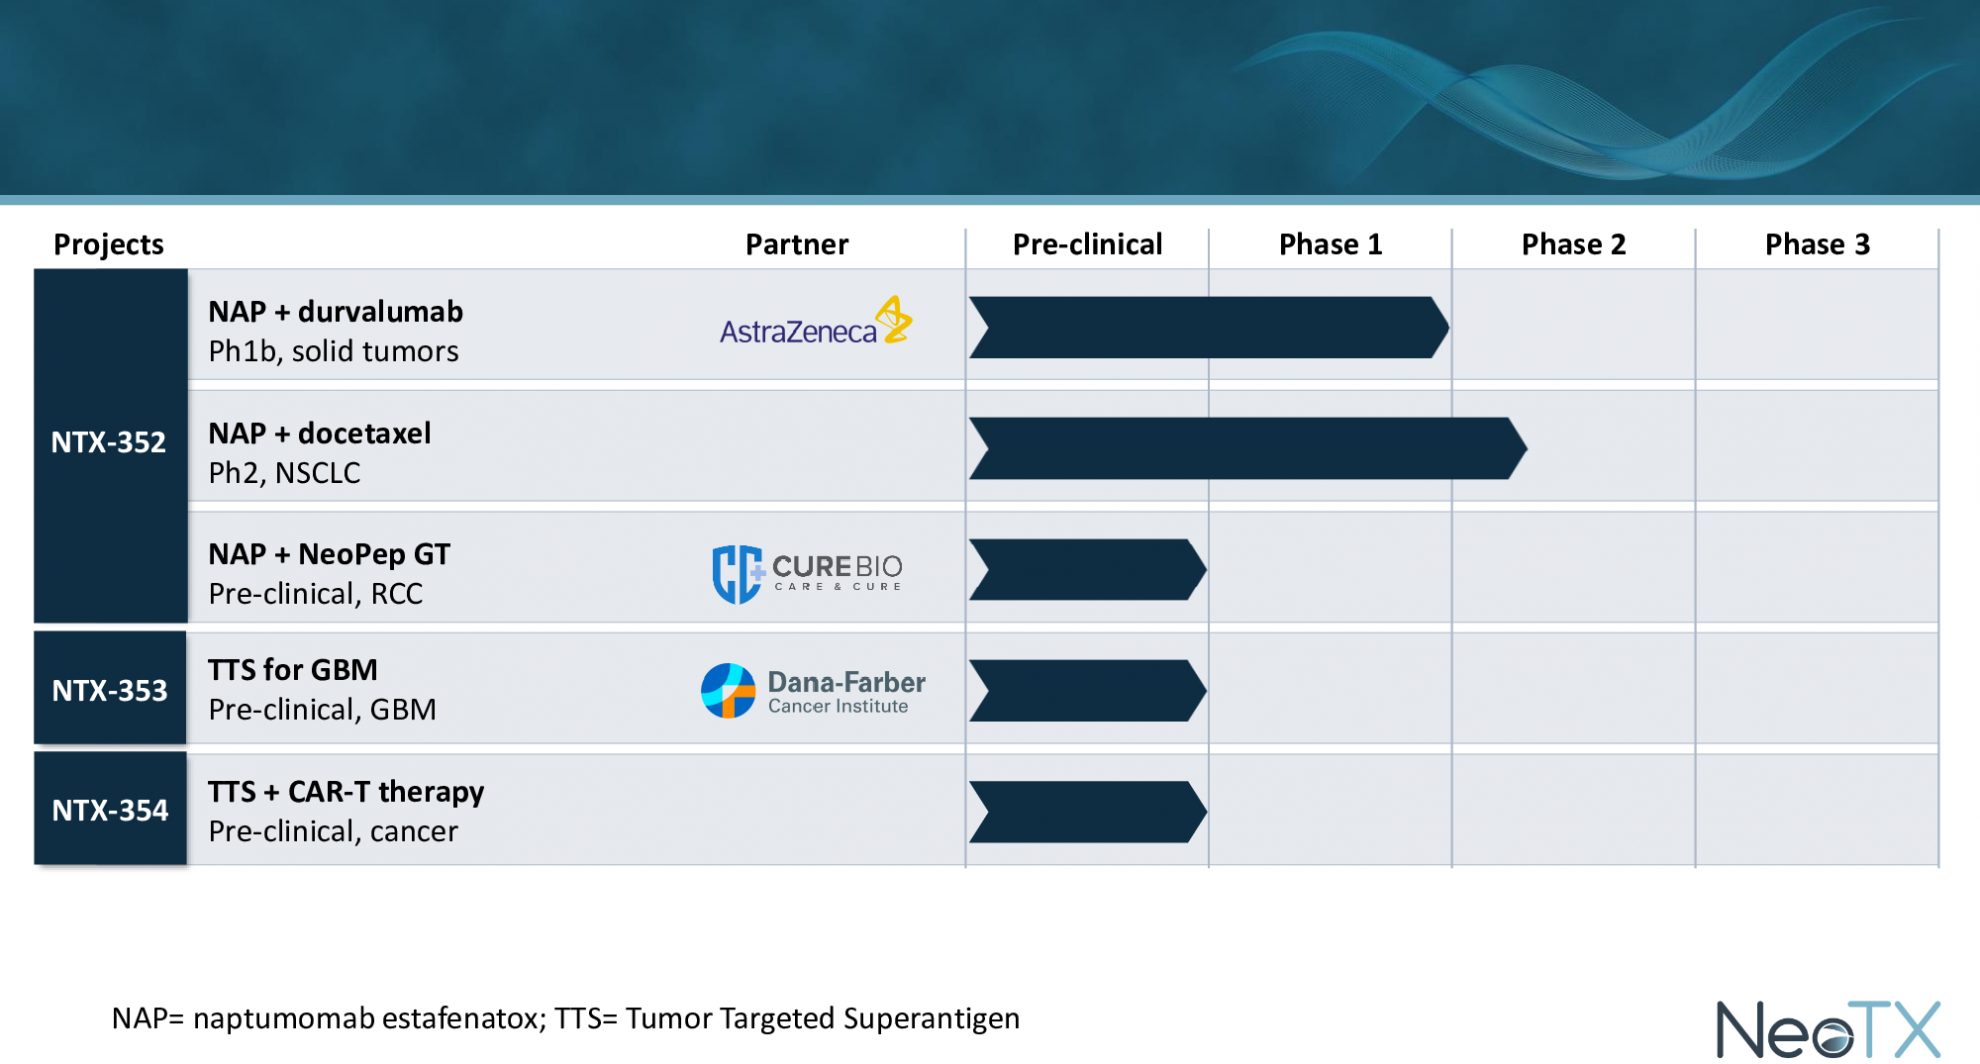
Task: Click the NeoTX logo in the corner
Action: click(x=1827, y=1029)
